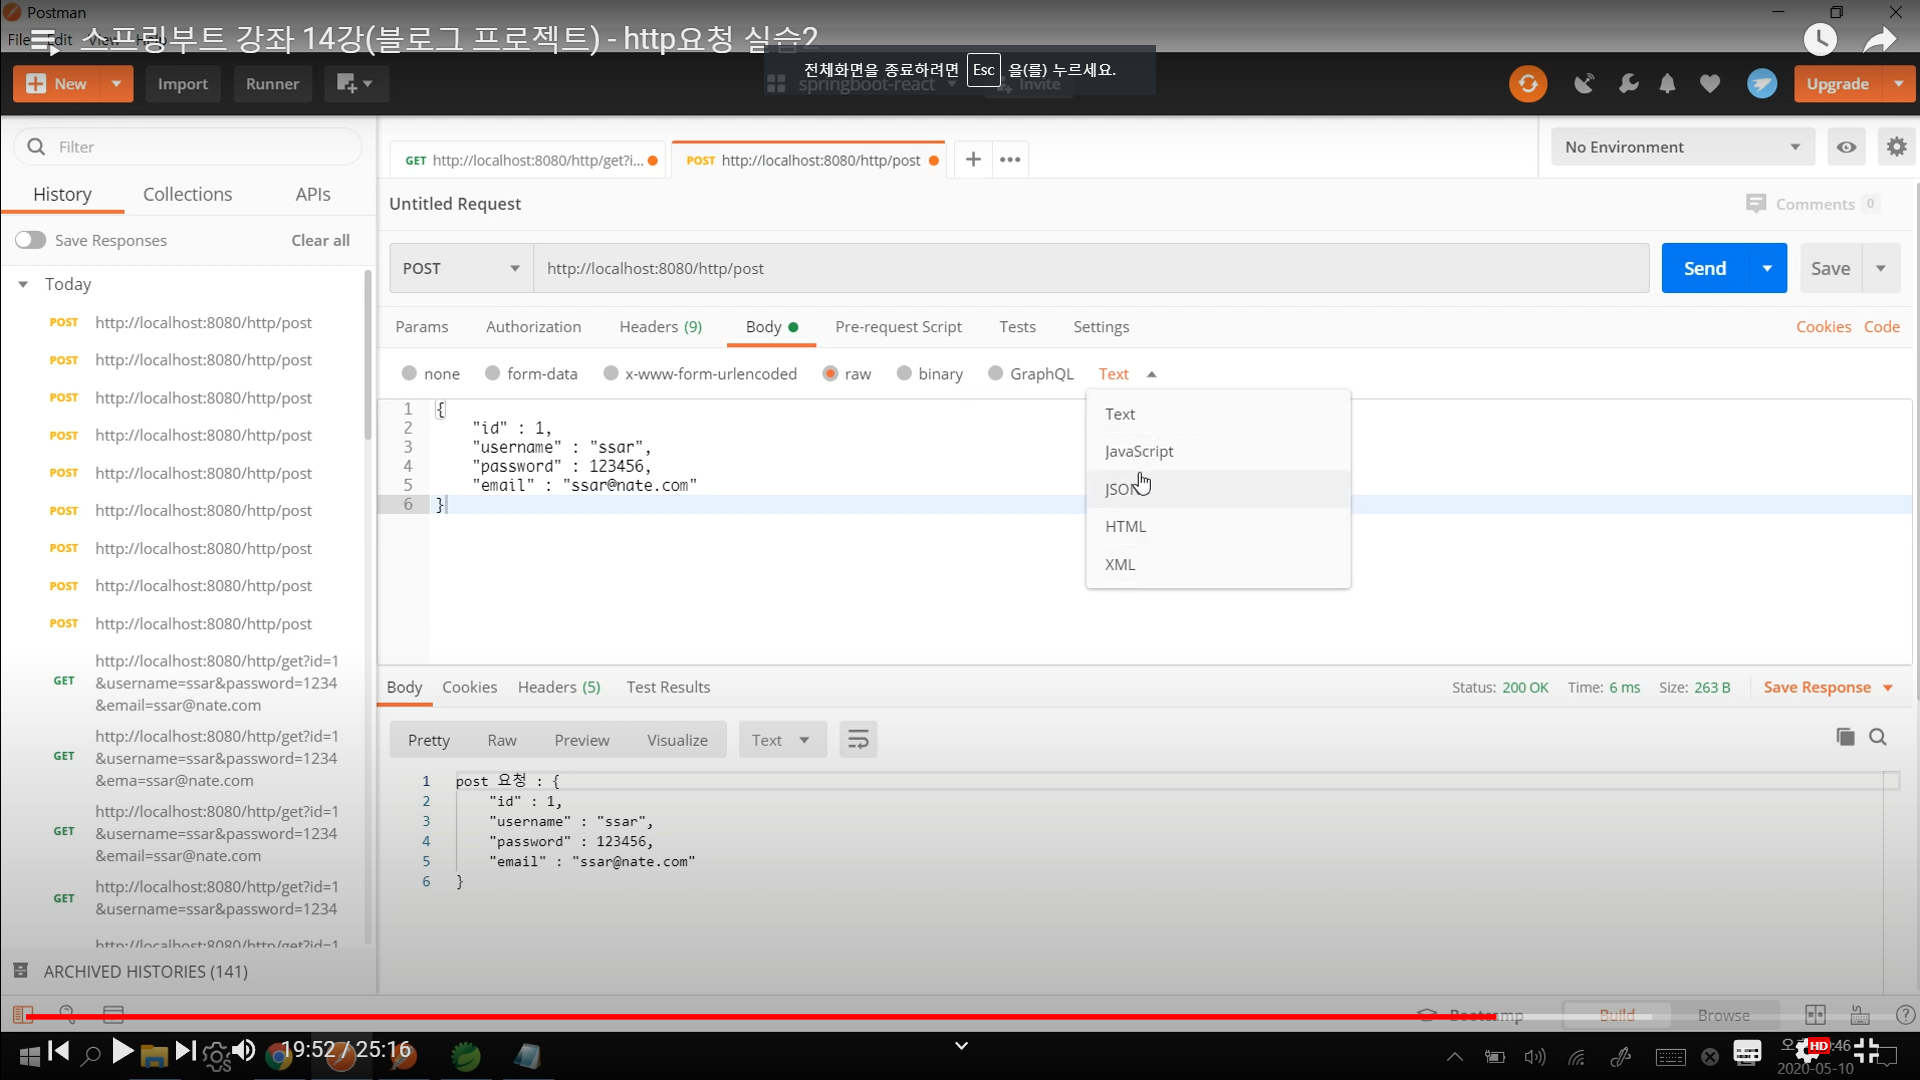This screenshot has height=1080, width=1920.
Task: Choose JSON from the format menu
Action: [x=1121, y=489]
